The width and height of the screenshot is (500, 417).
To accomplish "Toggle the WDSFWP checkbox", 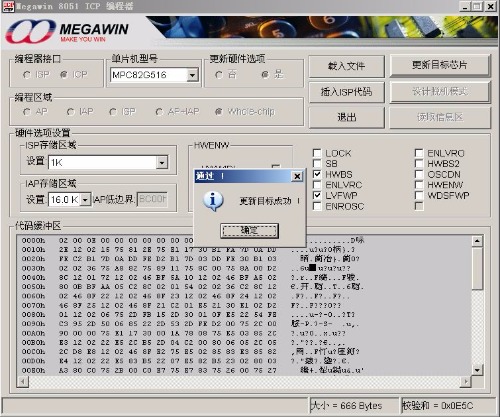I will (419, 195).
